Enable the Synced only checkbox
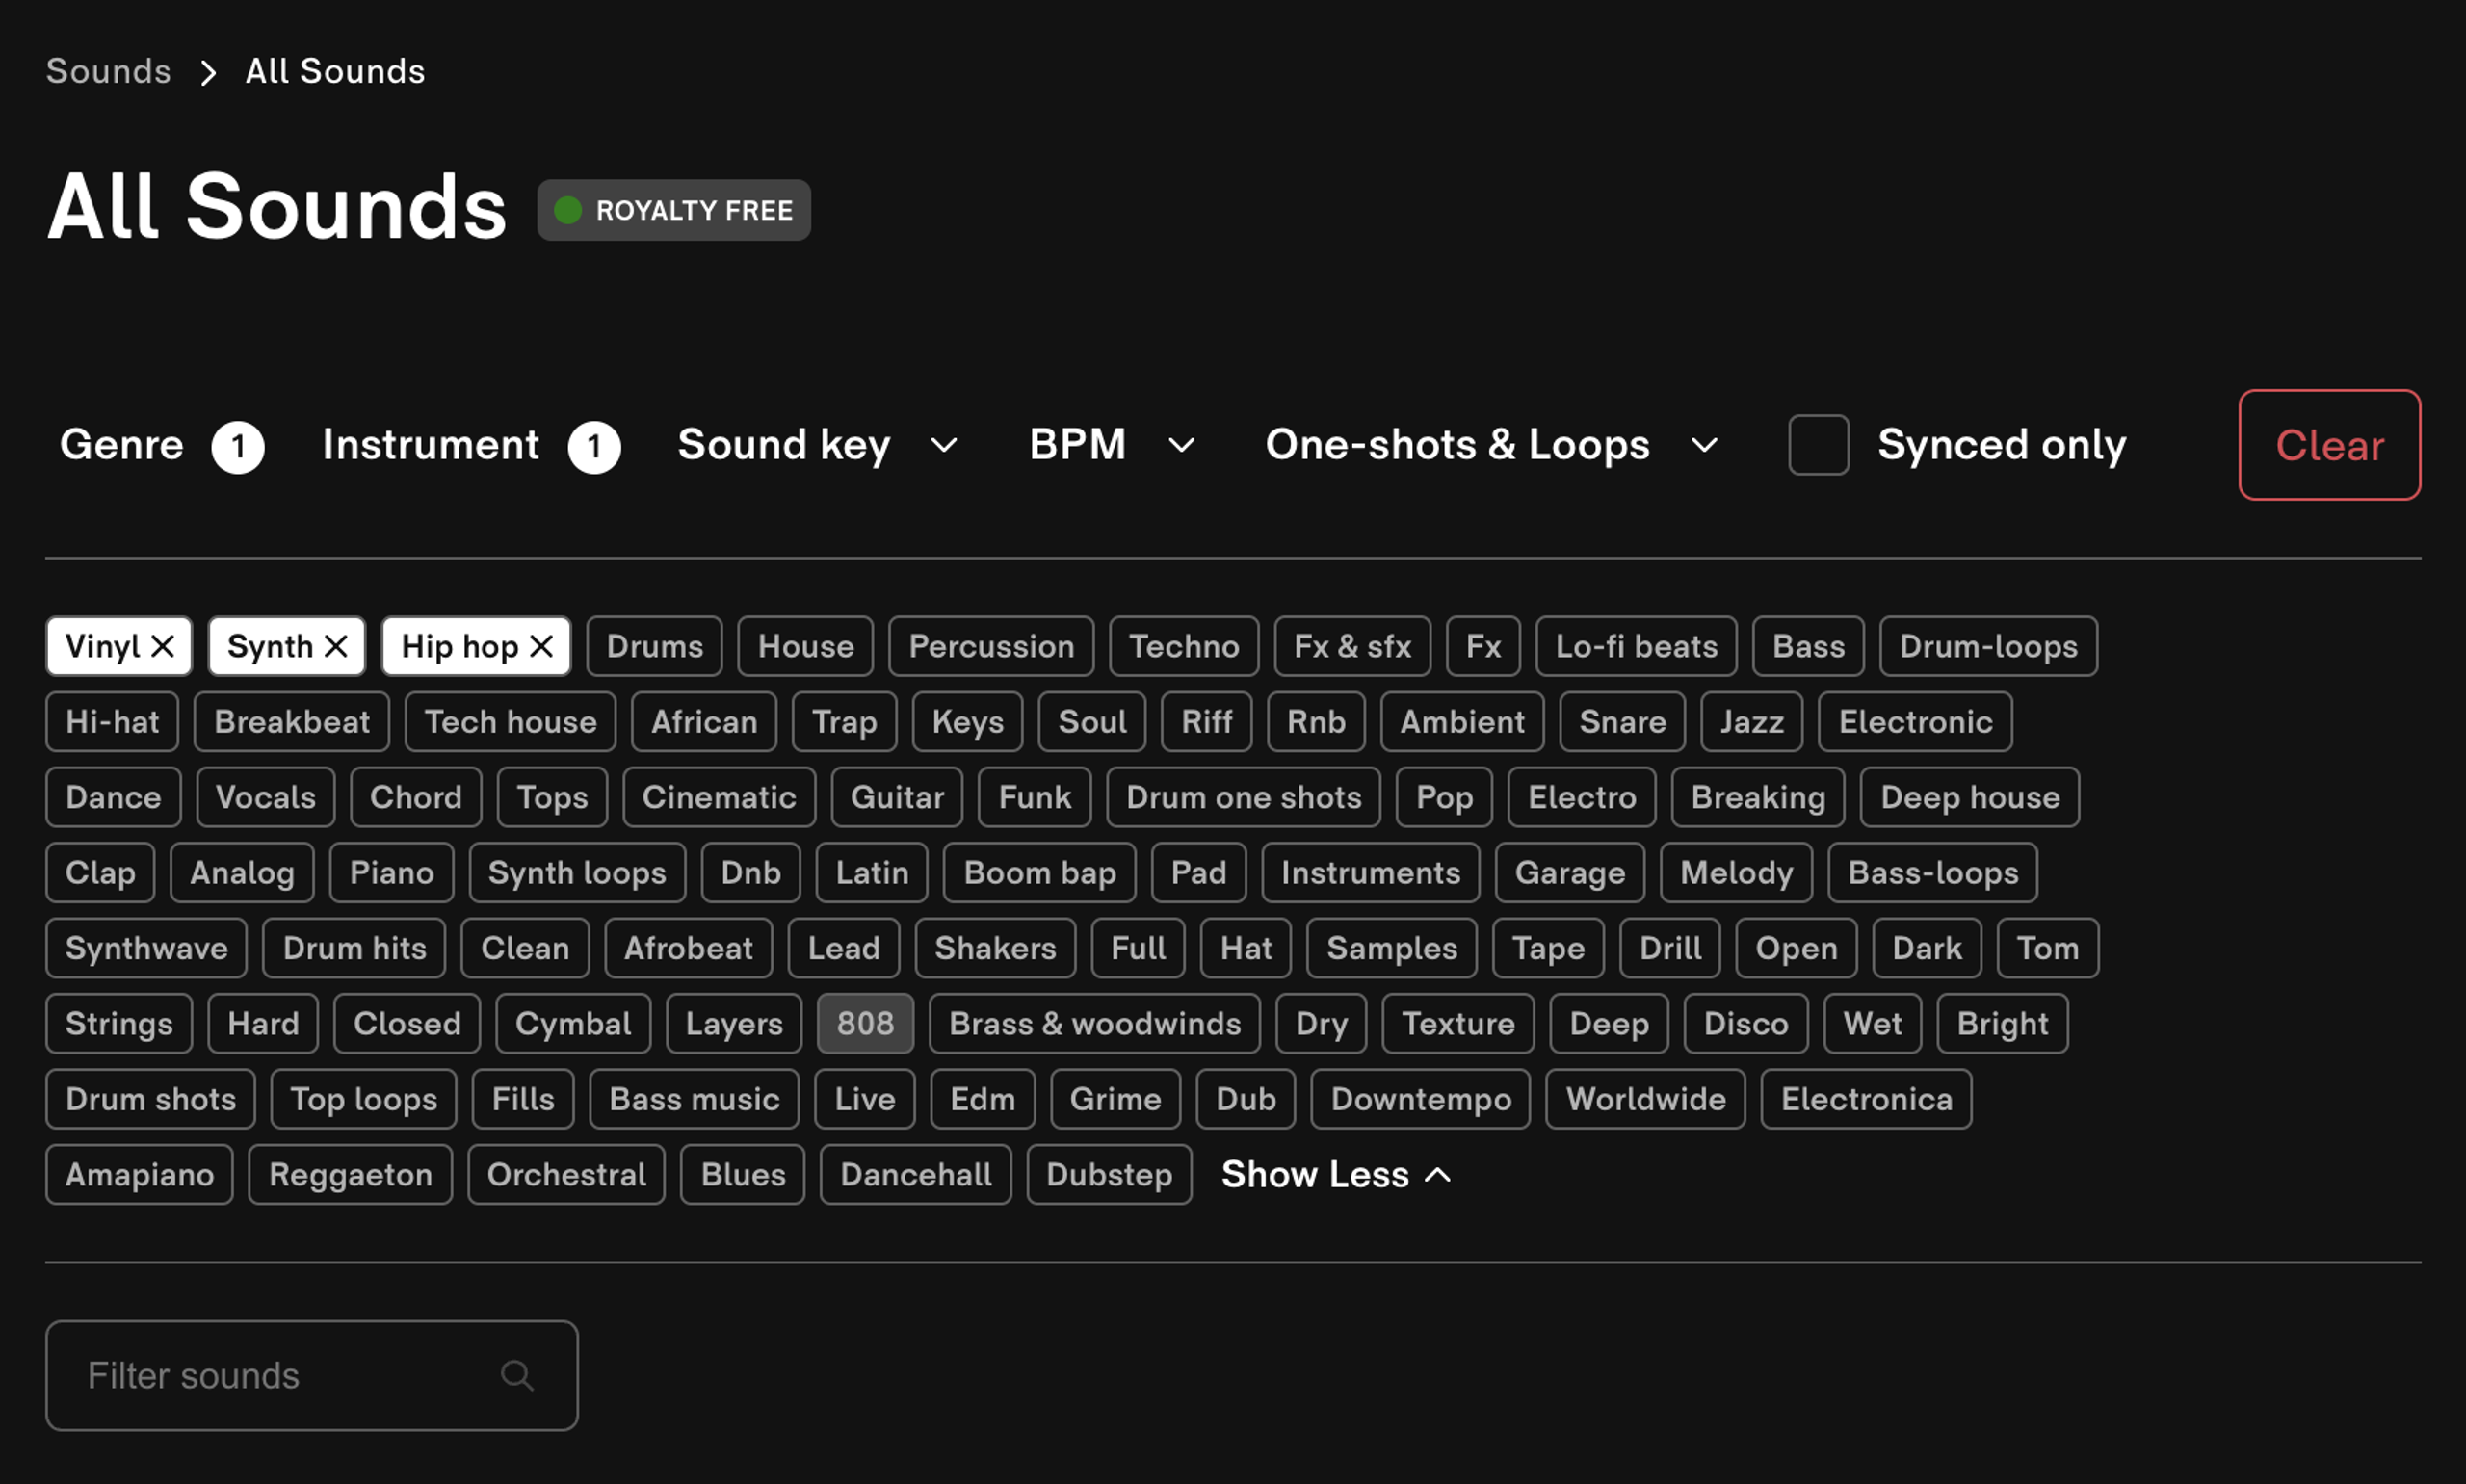2466x1484 pixels. pos(1817,445)
